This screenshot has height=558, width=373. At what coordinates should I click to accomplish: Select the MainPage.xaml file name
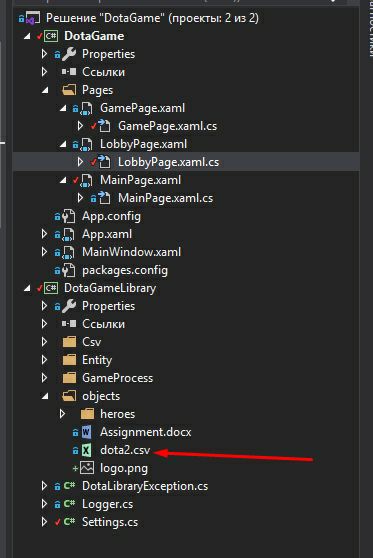[x=141, y=180]
